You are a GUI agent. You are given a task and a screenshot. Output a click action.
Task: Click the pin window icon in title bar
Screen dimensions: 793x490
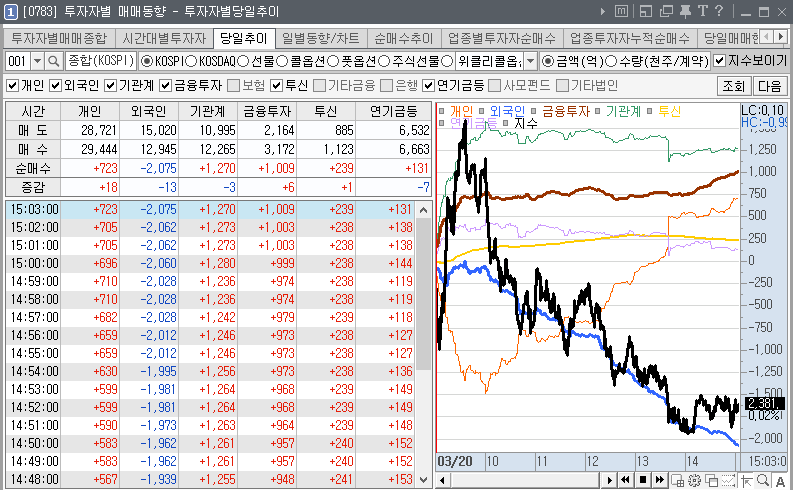coord(685,11)
